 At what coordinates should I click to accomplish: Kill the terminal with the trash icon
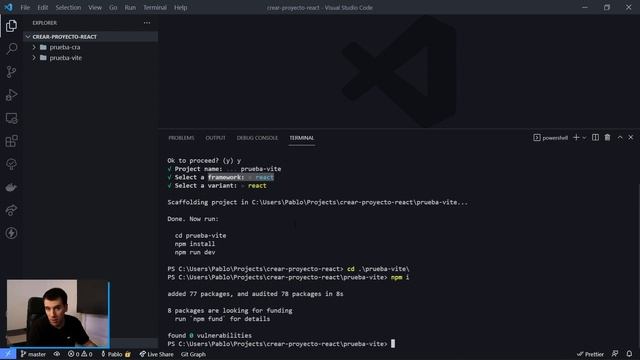click(x=607, y=138)
